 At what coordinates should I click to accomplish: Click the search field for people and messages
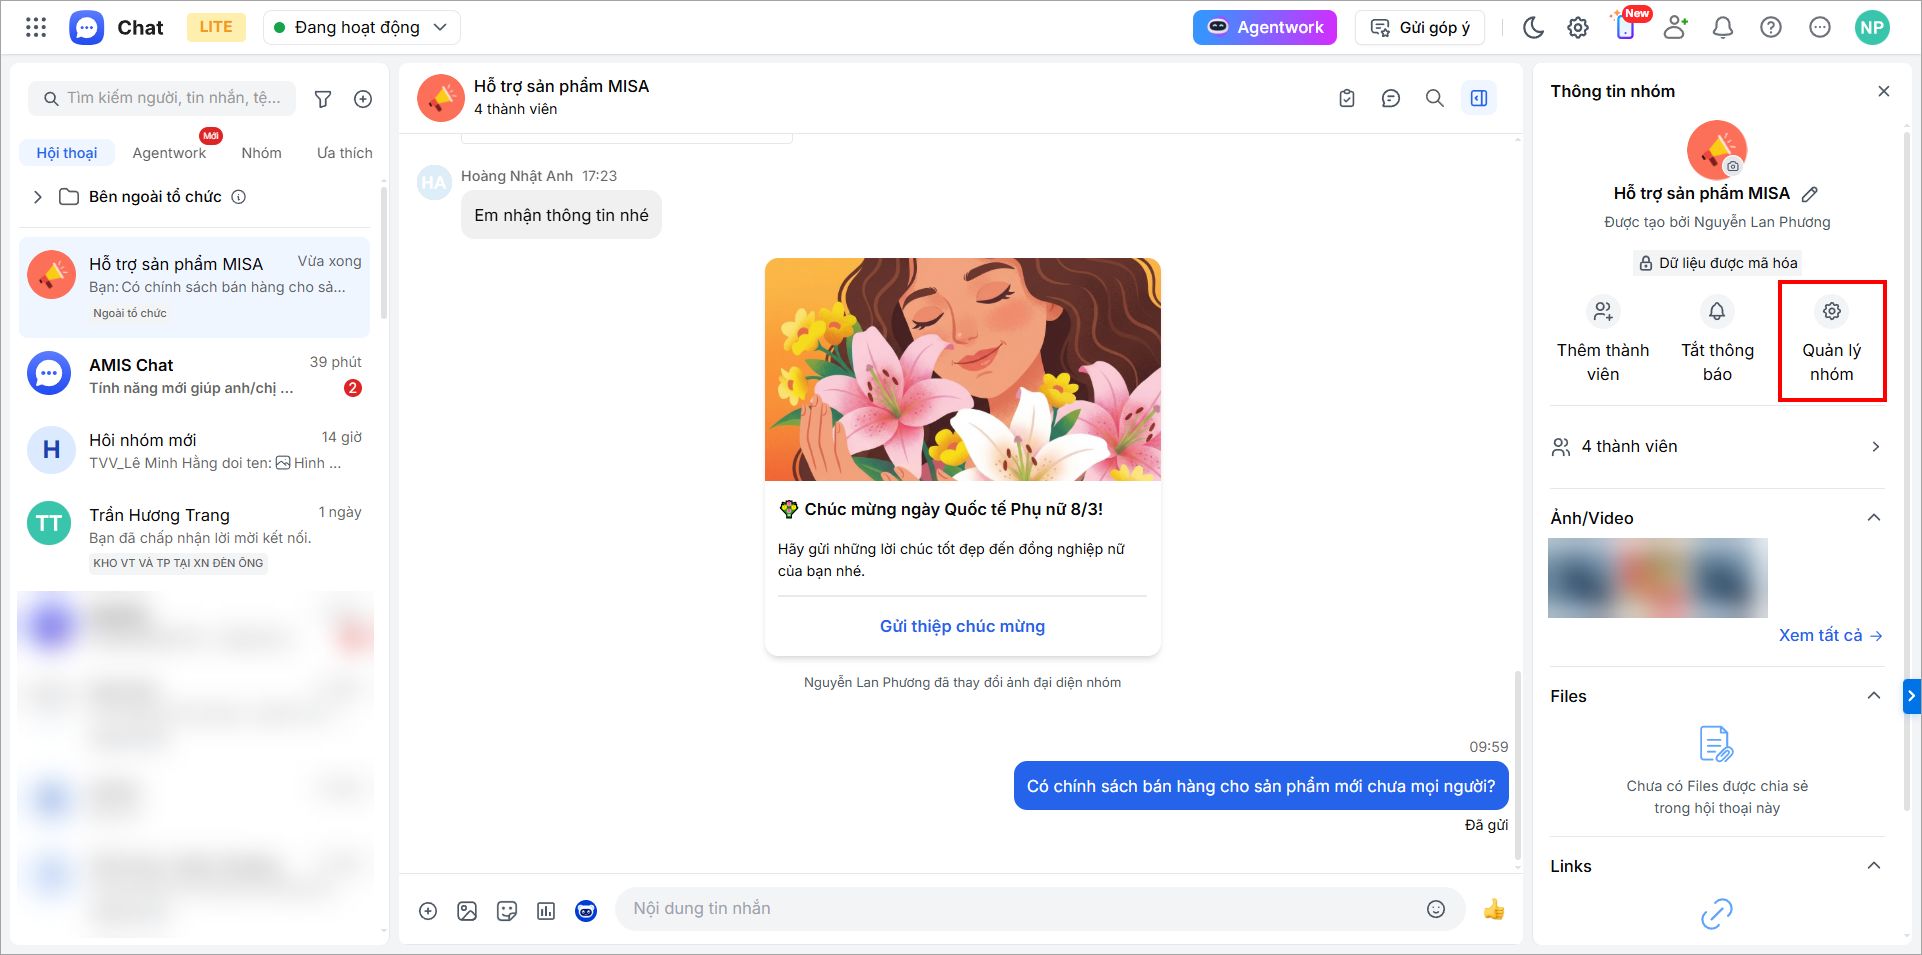pos(162,98)
